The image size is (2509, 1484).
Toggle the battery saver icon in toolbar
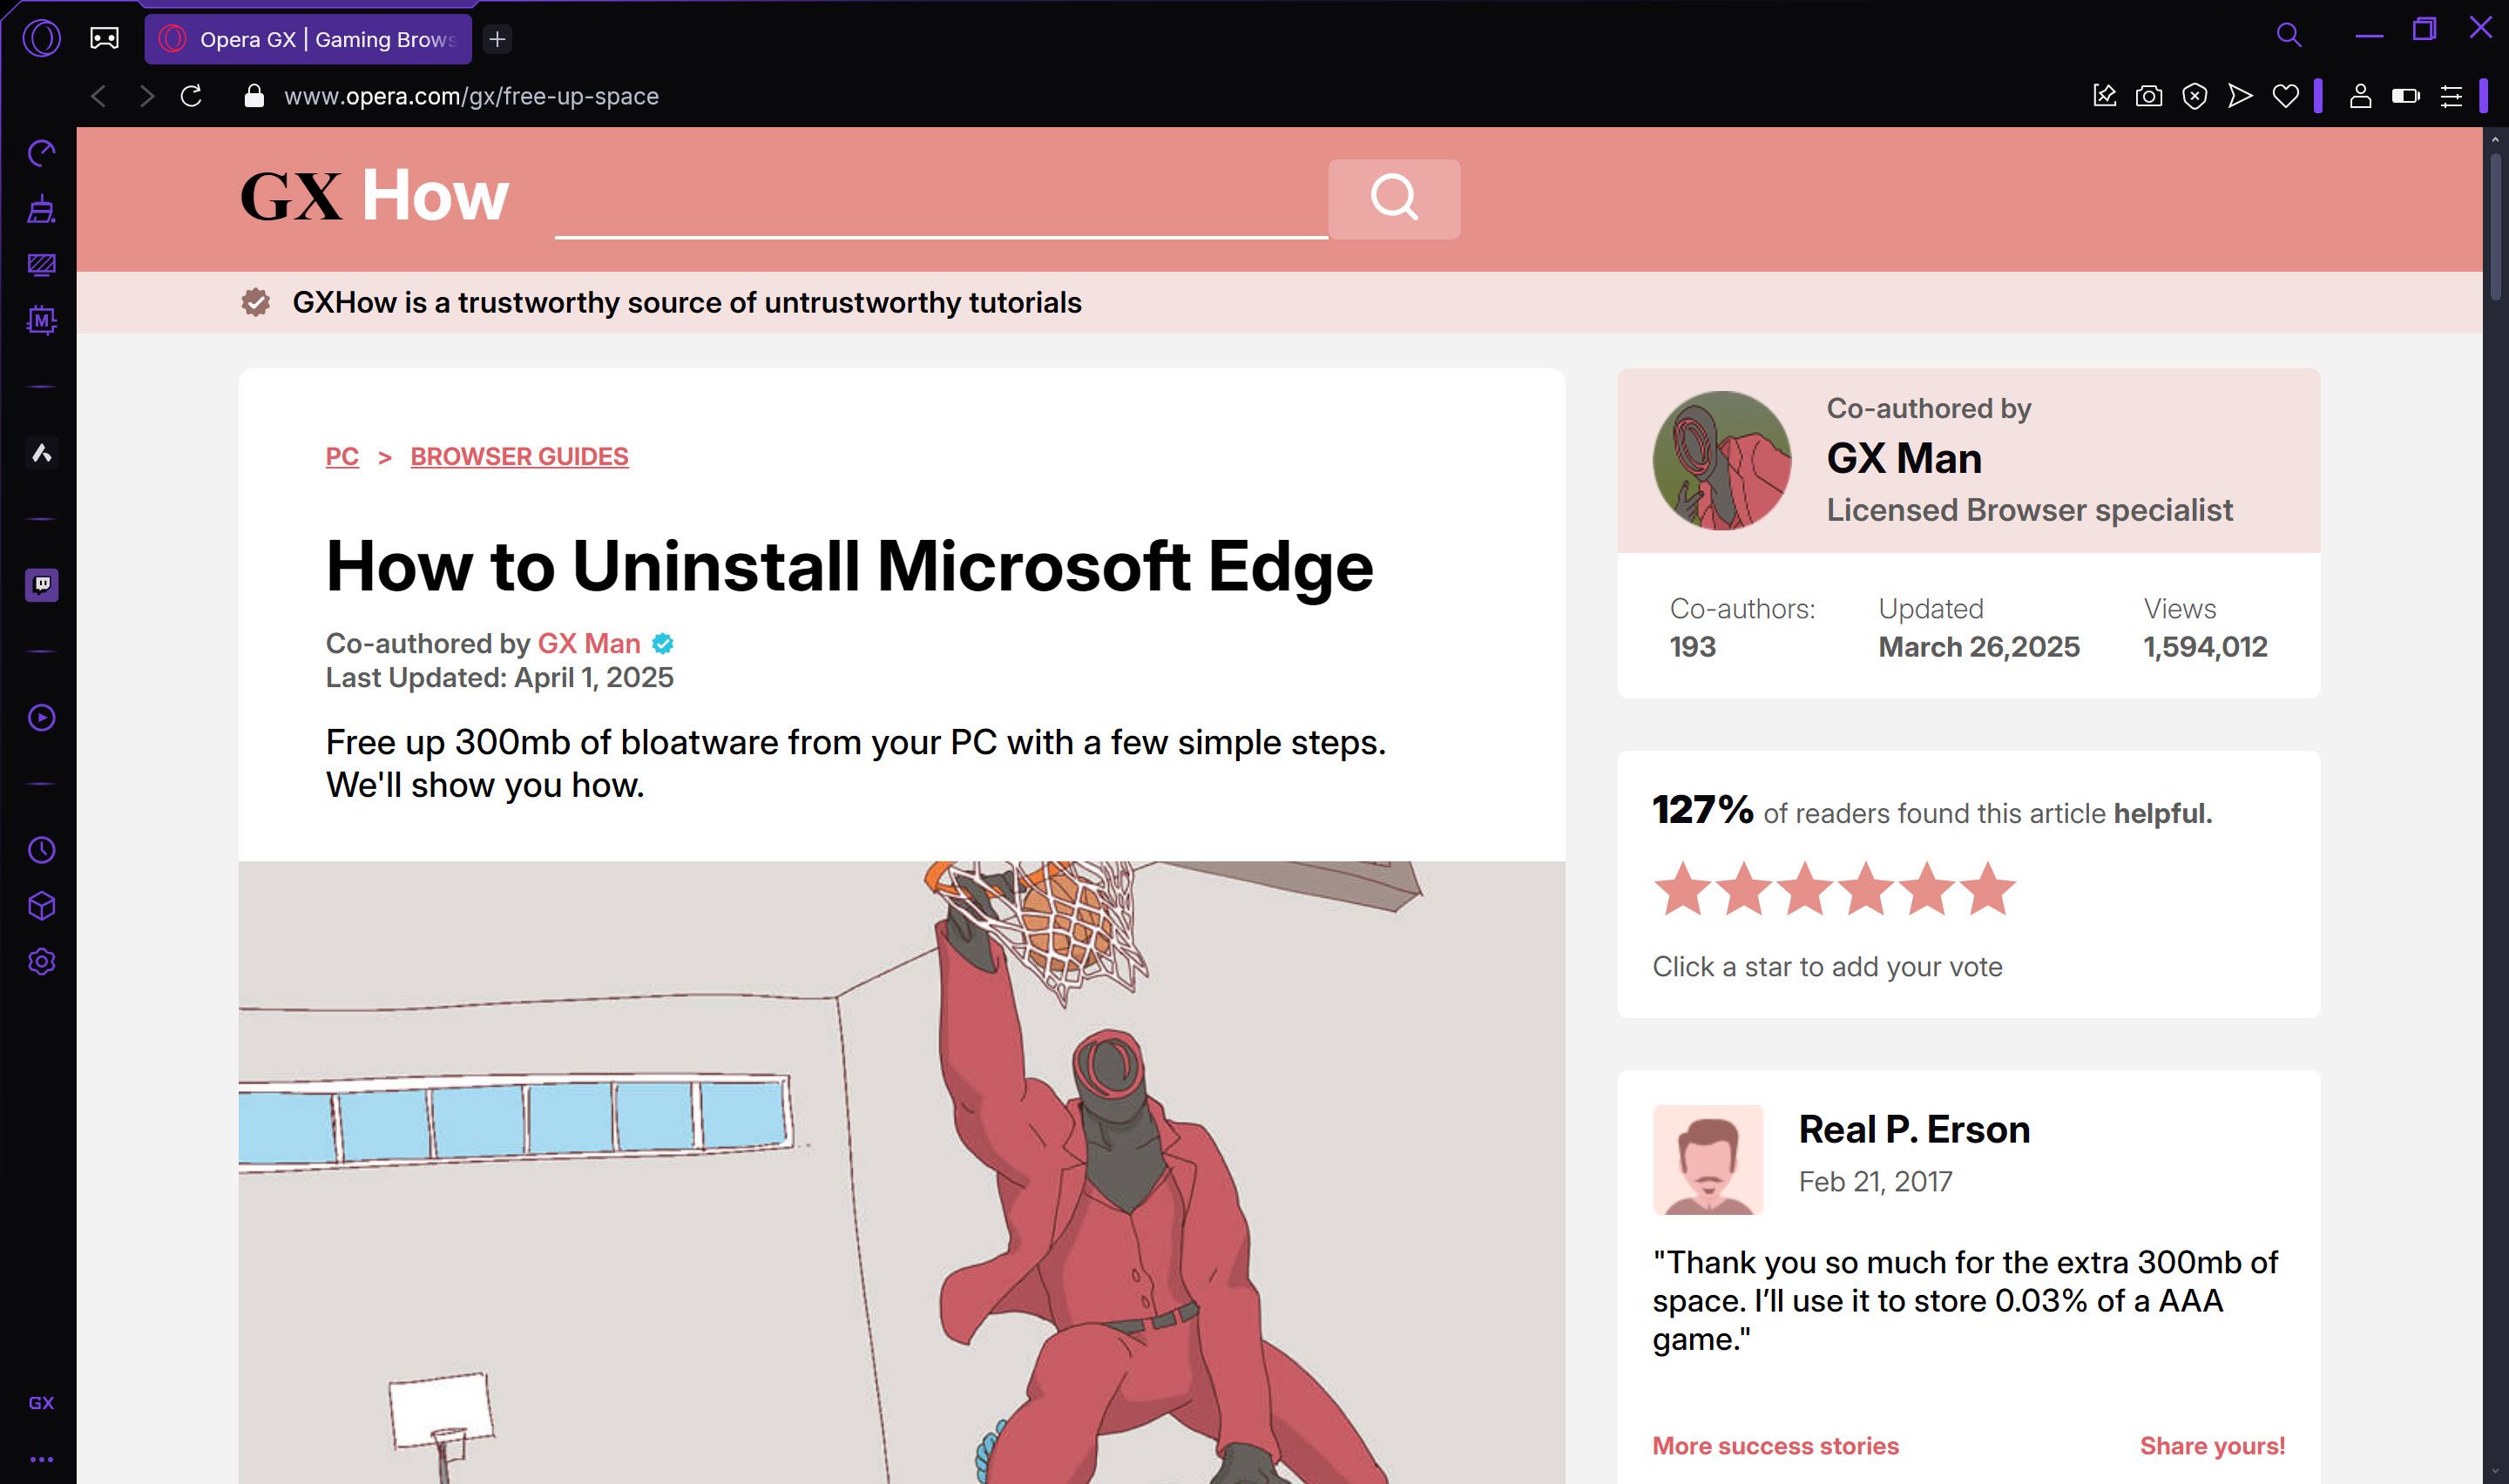(2405, 96)
